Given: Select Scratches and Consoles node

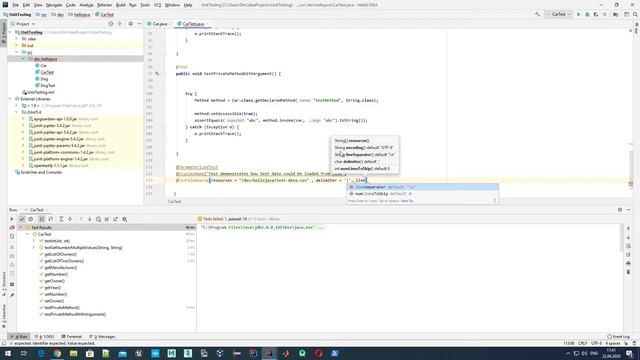Looking at the screenshot, I should click(x=41, y=172).
